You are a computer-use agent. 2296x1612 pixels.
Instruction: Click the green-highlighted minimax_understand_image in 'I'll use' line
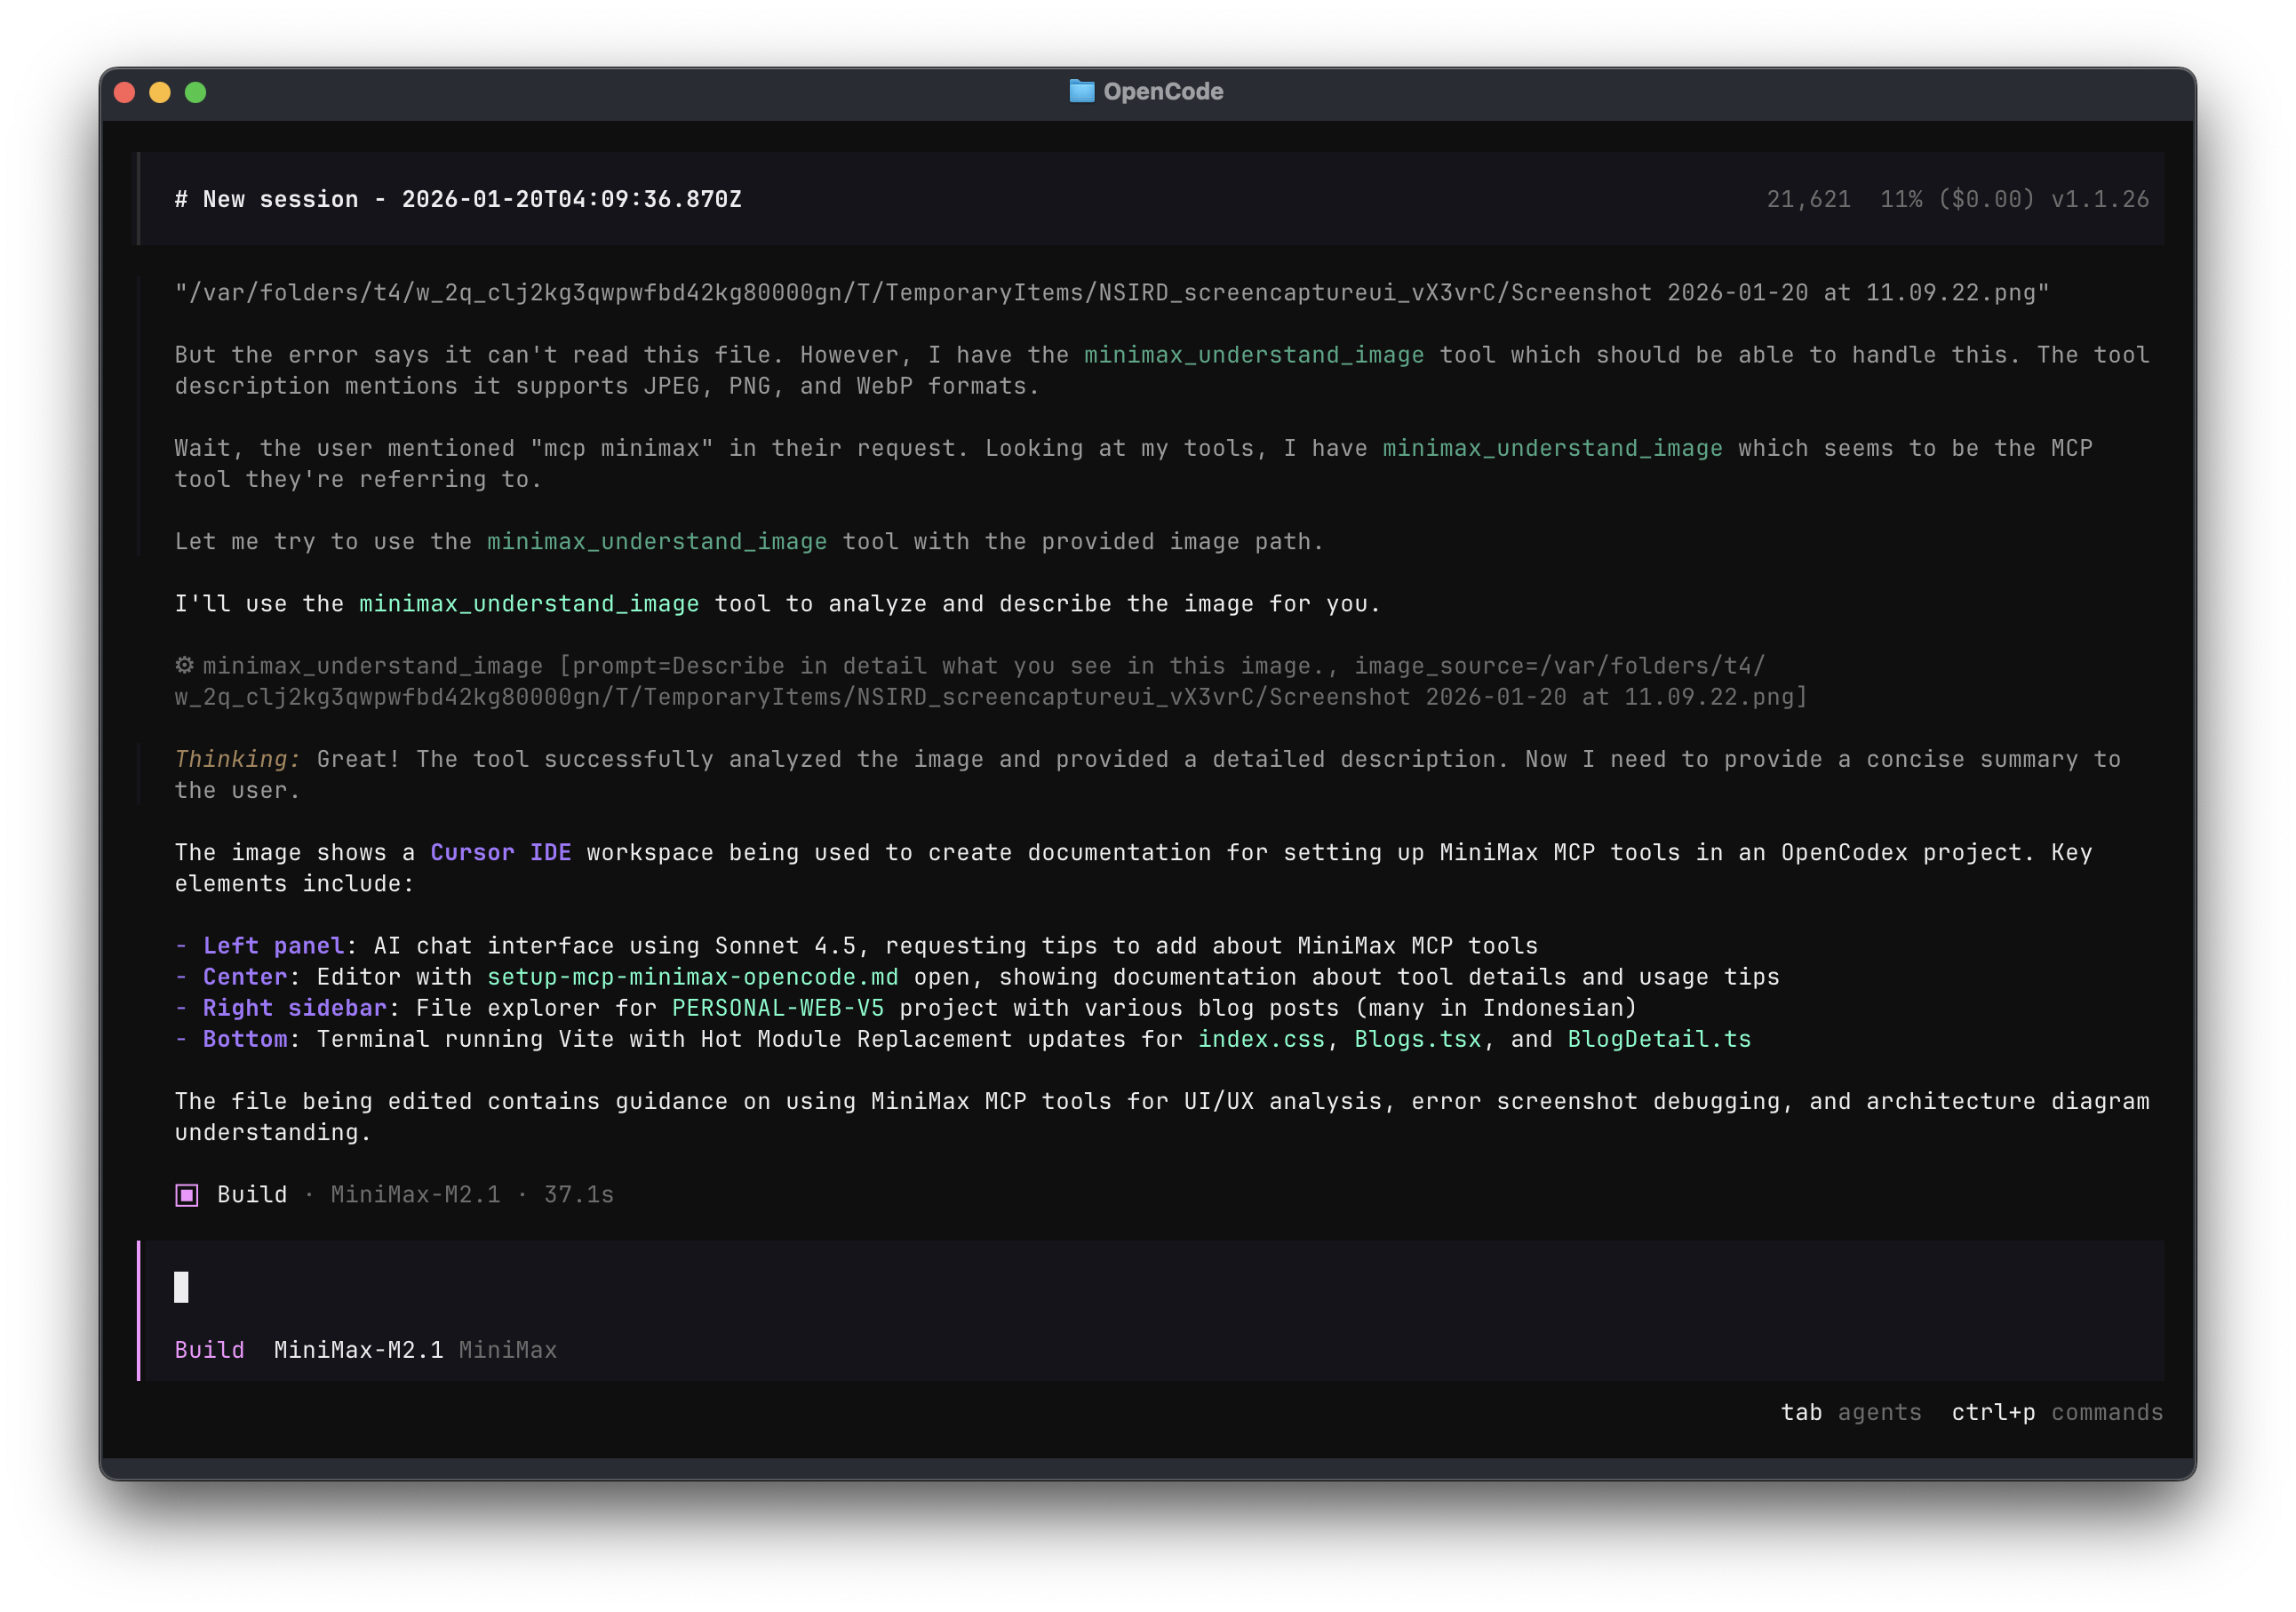529,603
